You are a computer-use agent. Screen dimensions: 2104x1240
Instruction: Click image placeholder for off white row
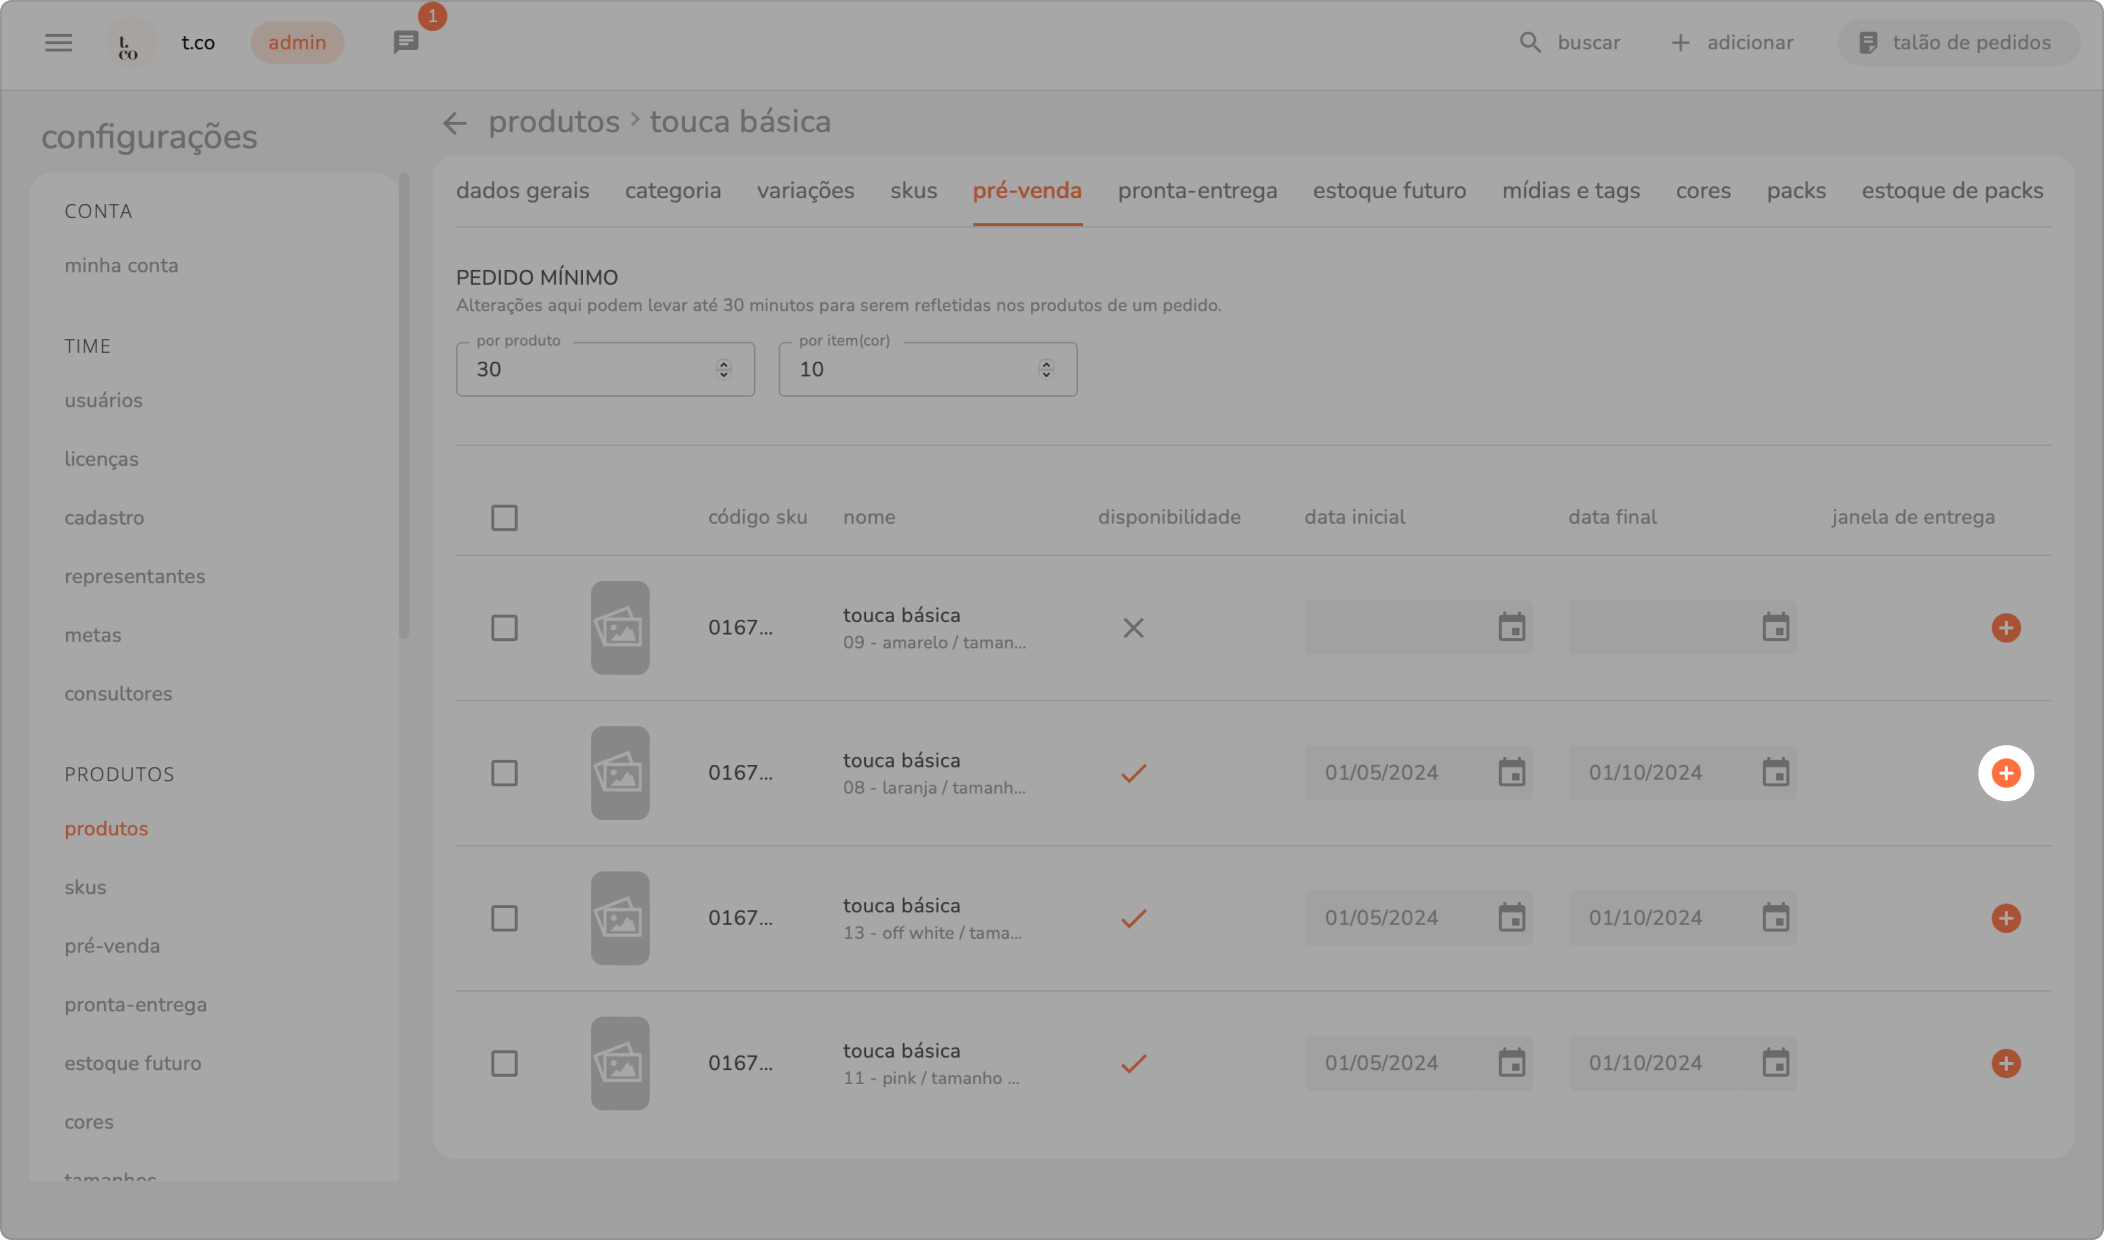[x=620, y=918]
